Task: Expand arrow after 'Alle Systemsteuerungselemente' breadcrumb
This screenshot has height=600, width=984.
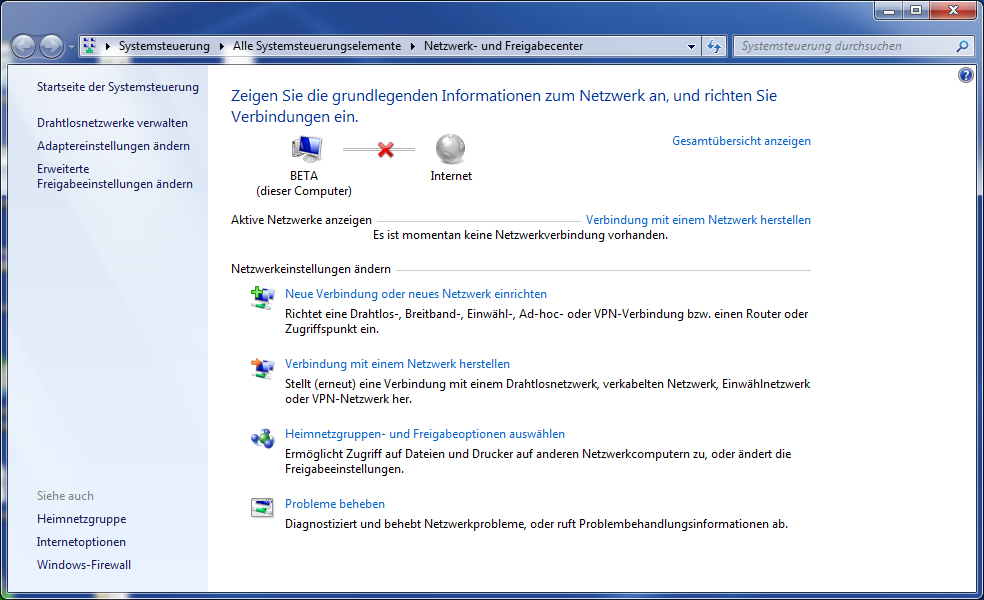Action: click(x=413, y=46)
